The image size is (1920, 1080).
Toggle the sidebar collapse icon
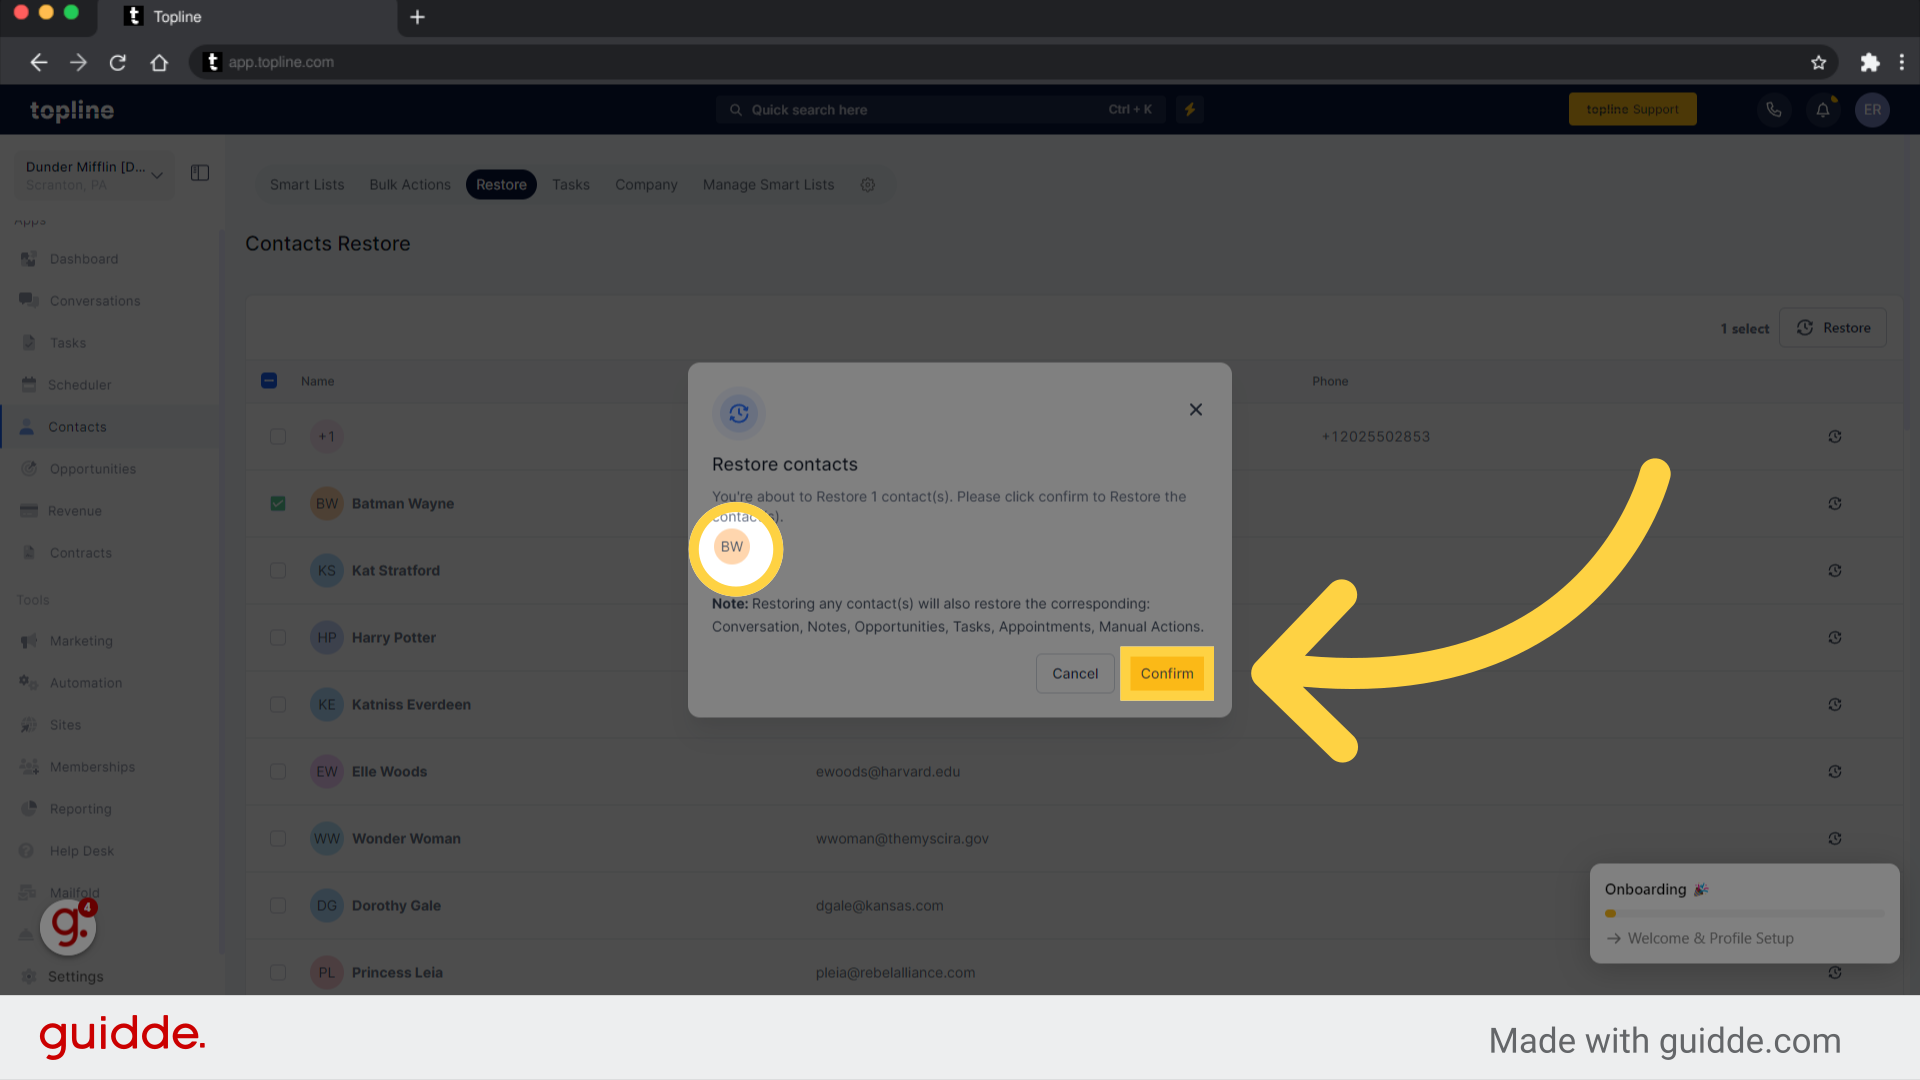[x=200, y=173]
